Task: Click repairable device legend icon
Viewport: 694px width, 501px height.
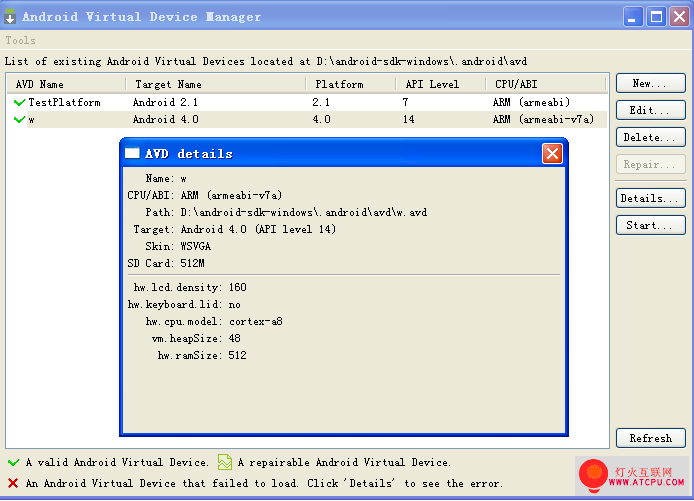Action: click(225, 462)
